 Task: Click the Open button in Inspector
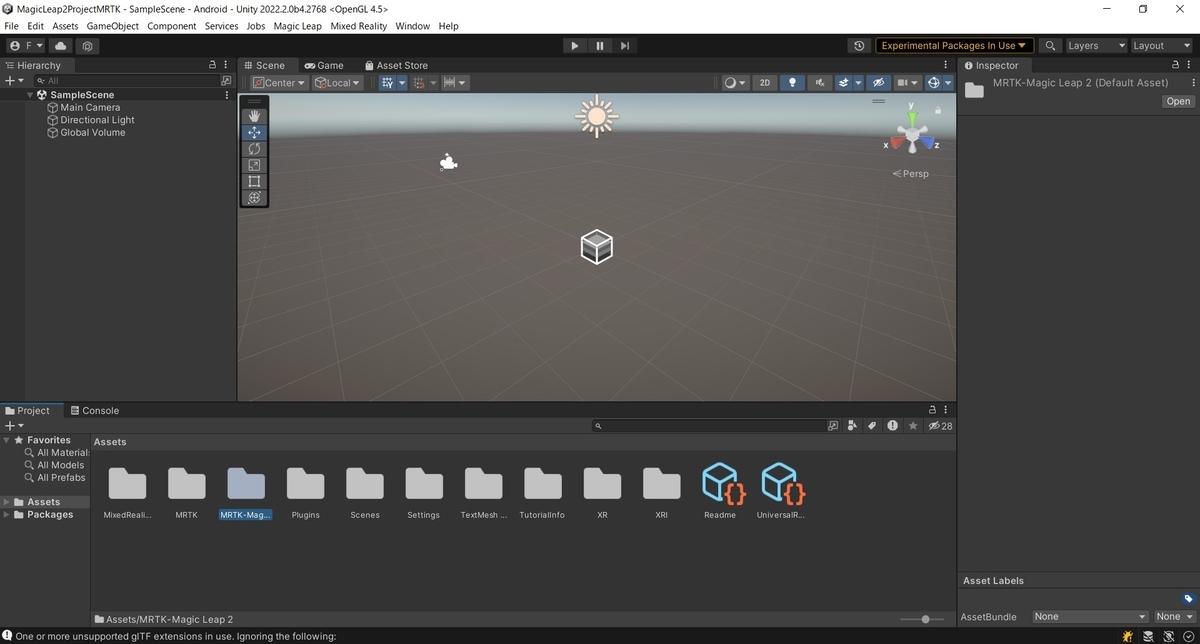click(1178, 101)
